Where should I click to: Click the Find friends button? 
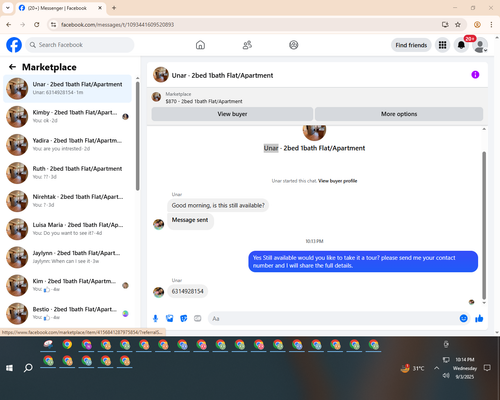(x=411, y=45)
